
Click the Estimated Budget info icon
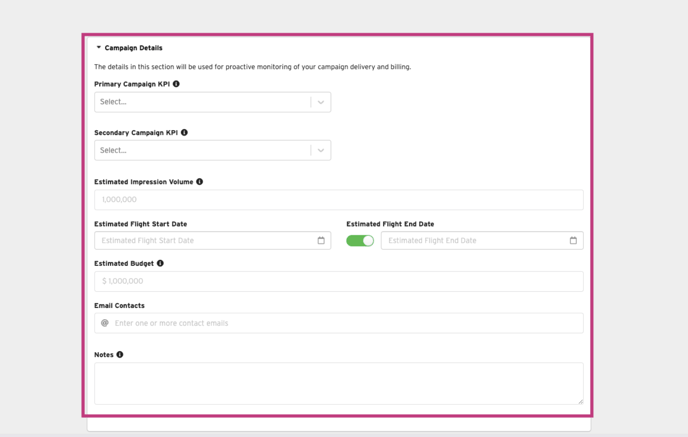click(x=160, y=264)
